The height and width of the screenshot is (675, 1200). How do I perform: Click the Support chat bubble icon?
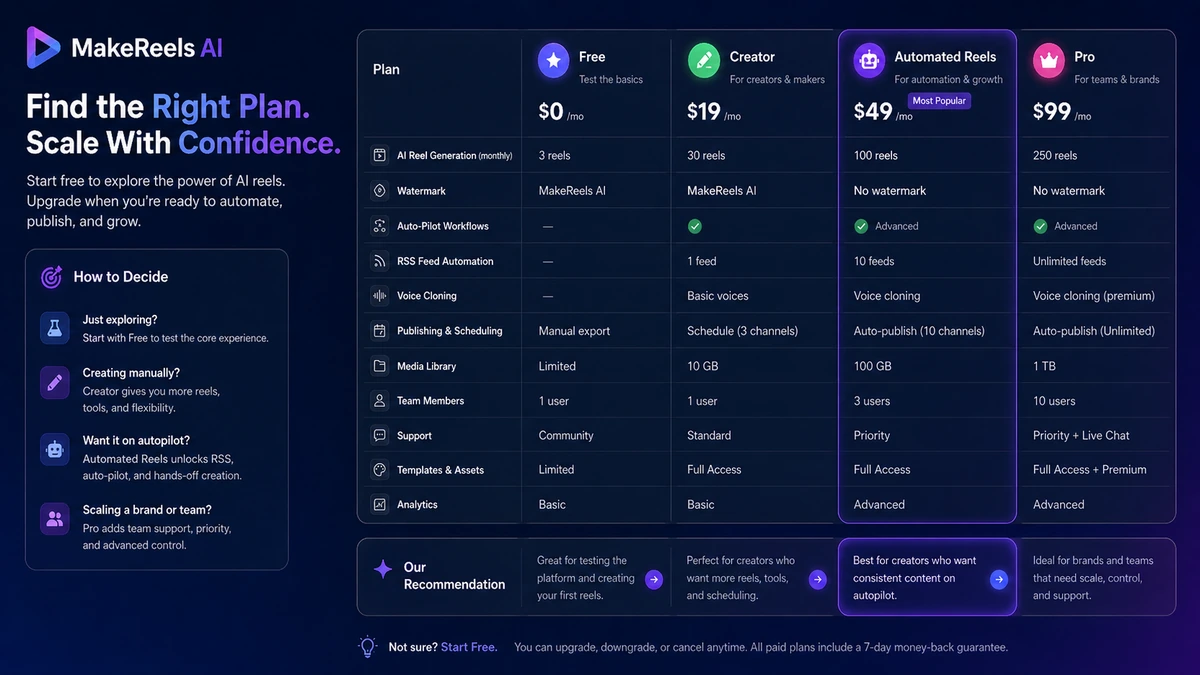point(380,436)
